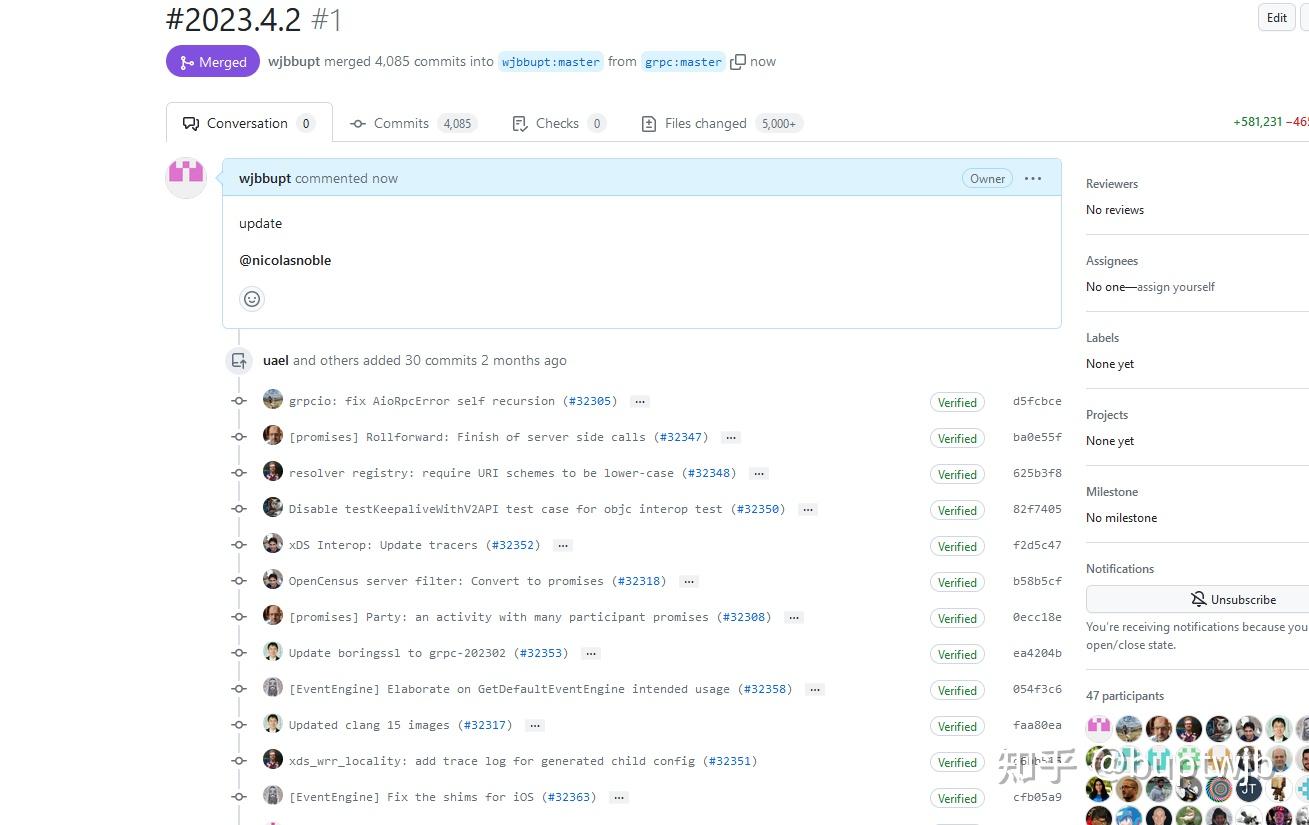Open the kebab menu on wjbbupt's comment

pyautogui.click(x=1033, y=178)
